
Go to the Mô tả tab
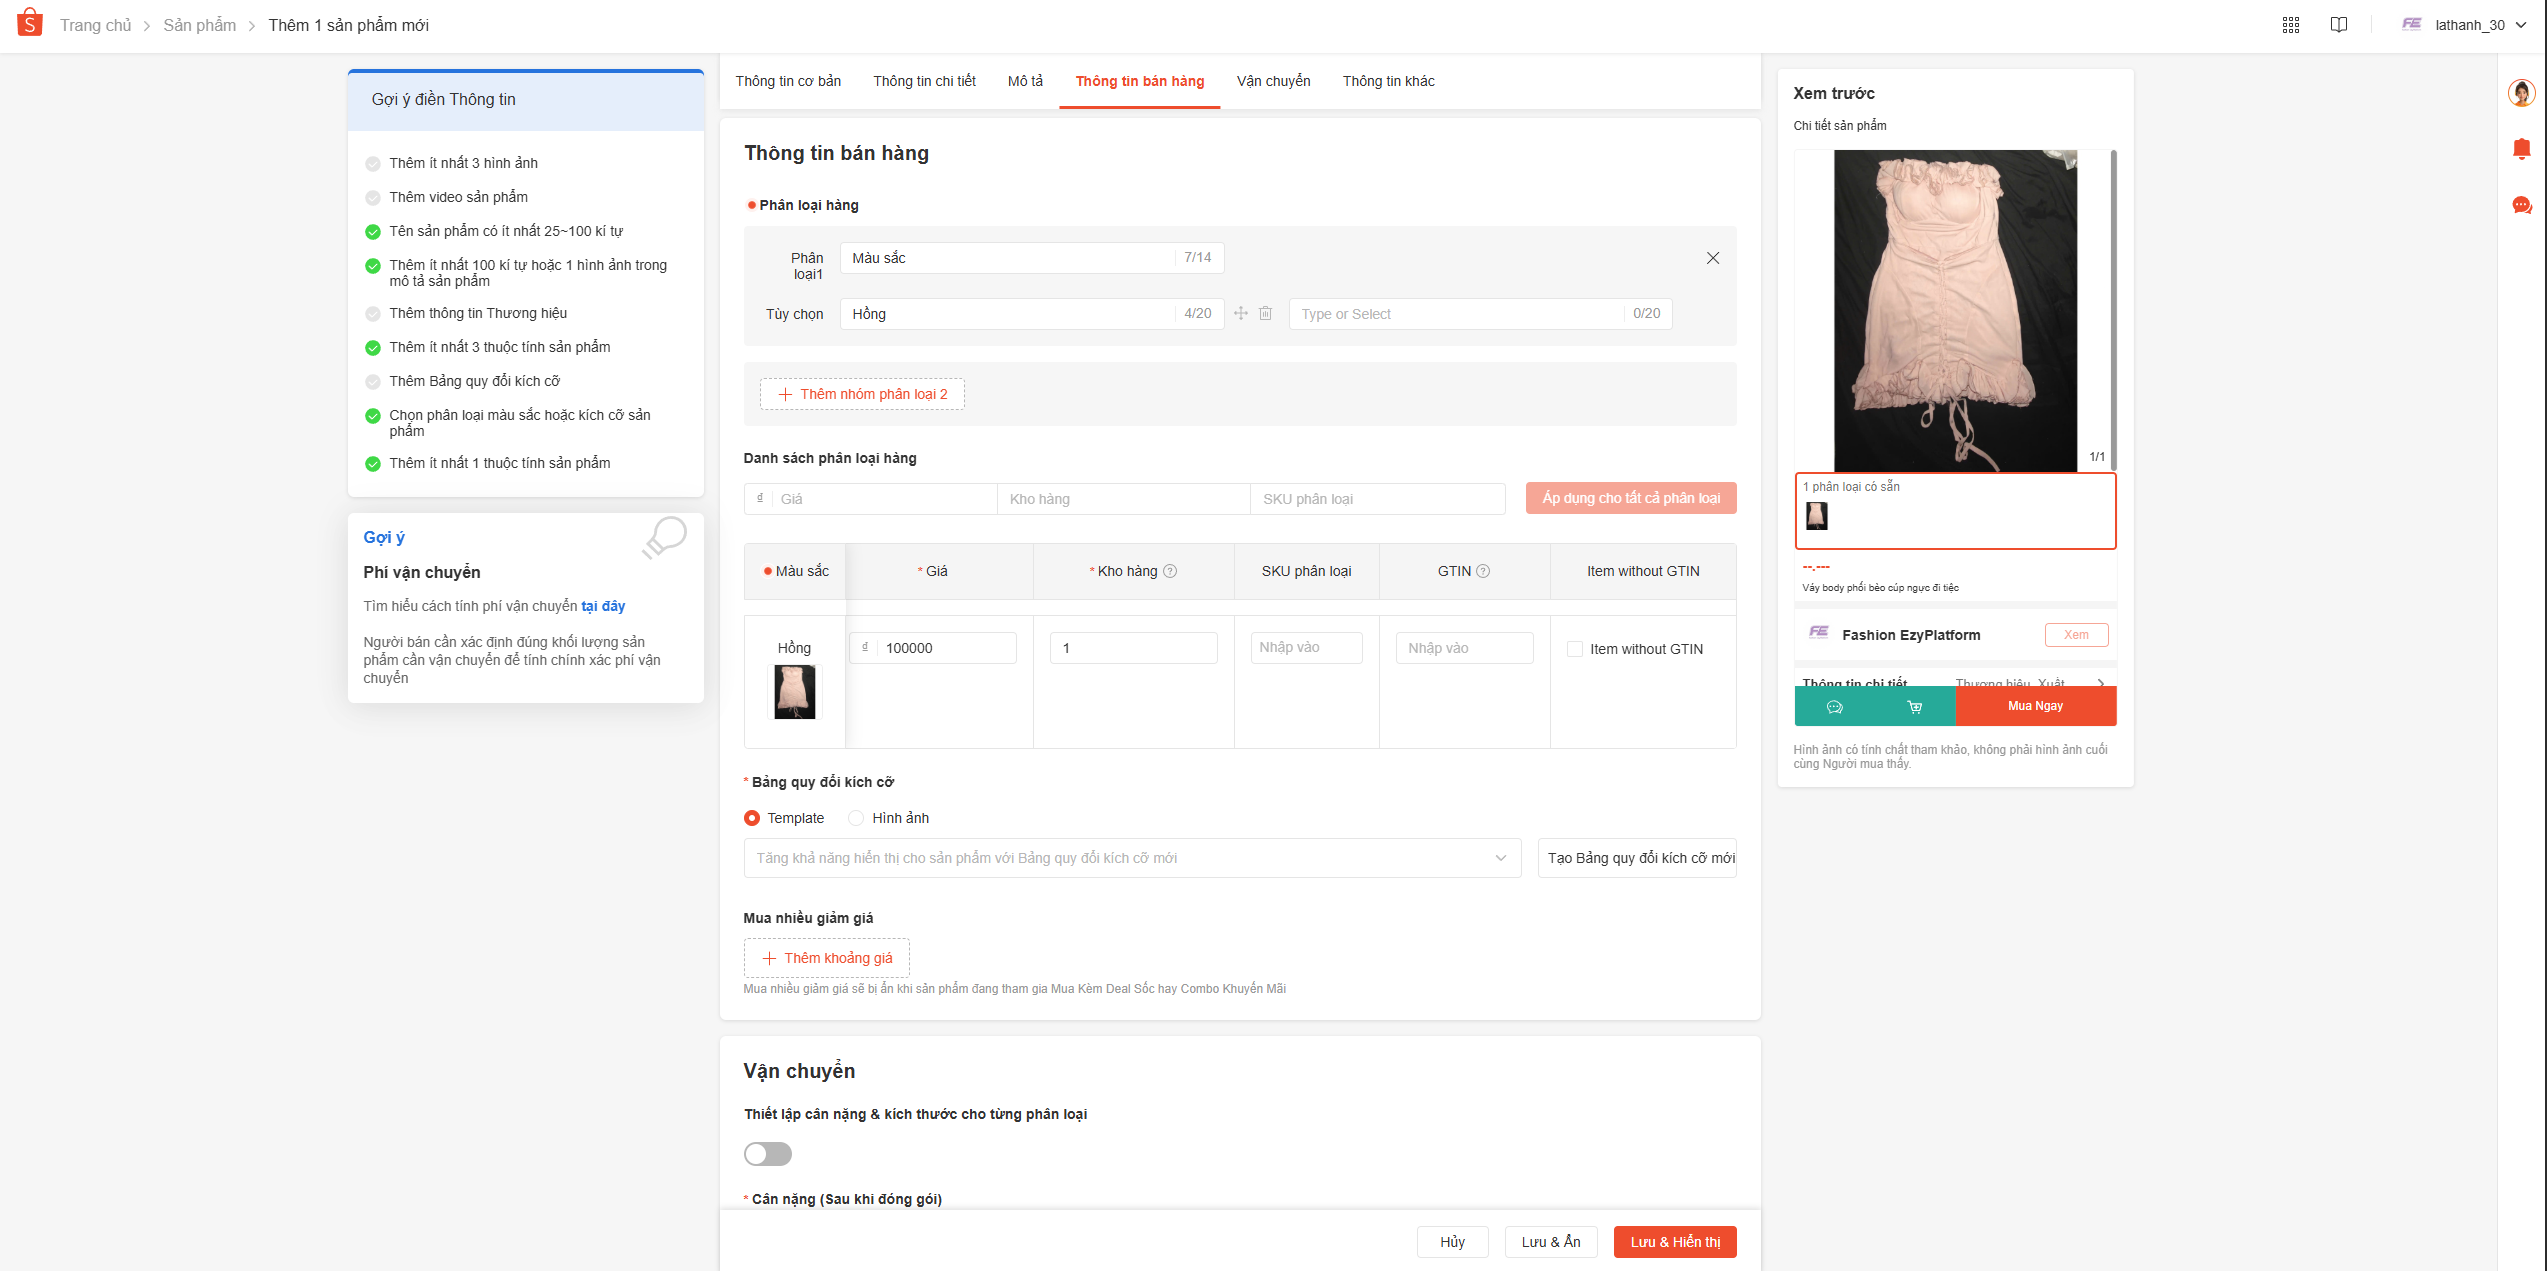[x=1025, y=81]
